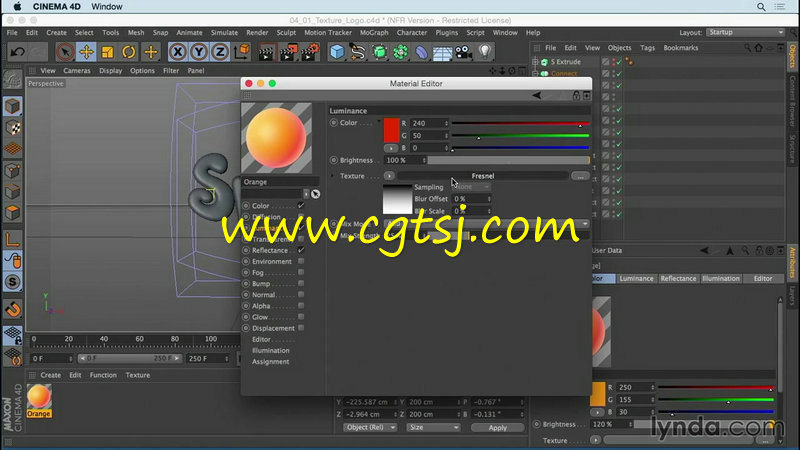800x450 pixels.
Task: Open the green generator cube icon
Action: [x=380, y=52]
